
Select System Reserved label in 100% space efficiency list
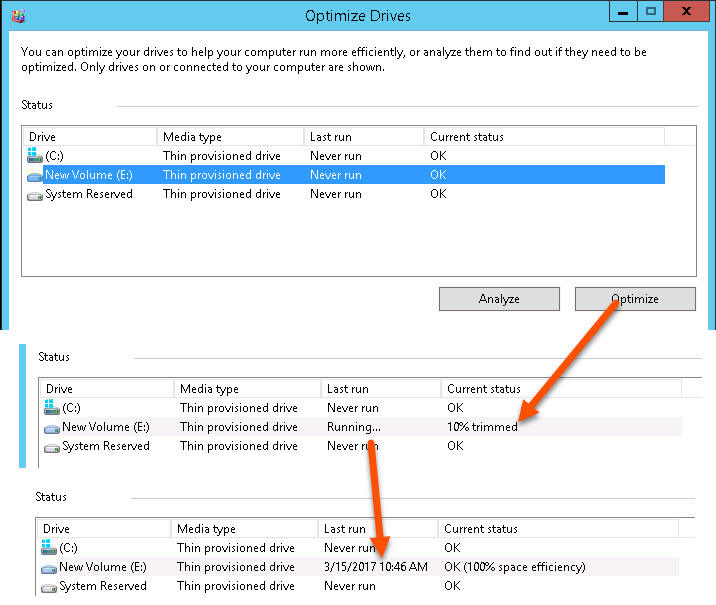[x=103, y=586]
